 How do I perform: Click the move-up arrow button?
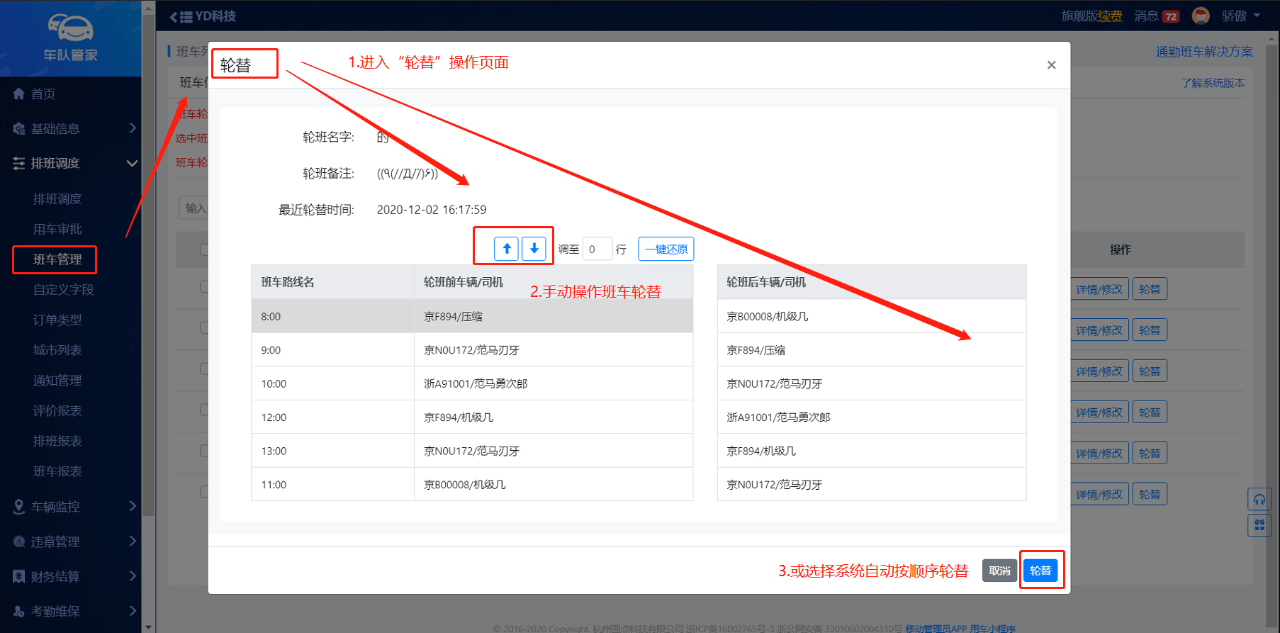point(507,248)
